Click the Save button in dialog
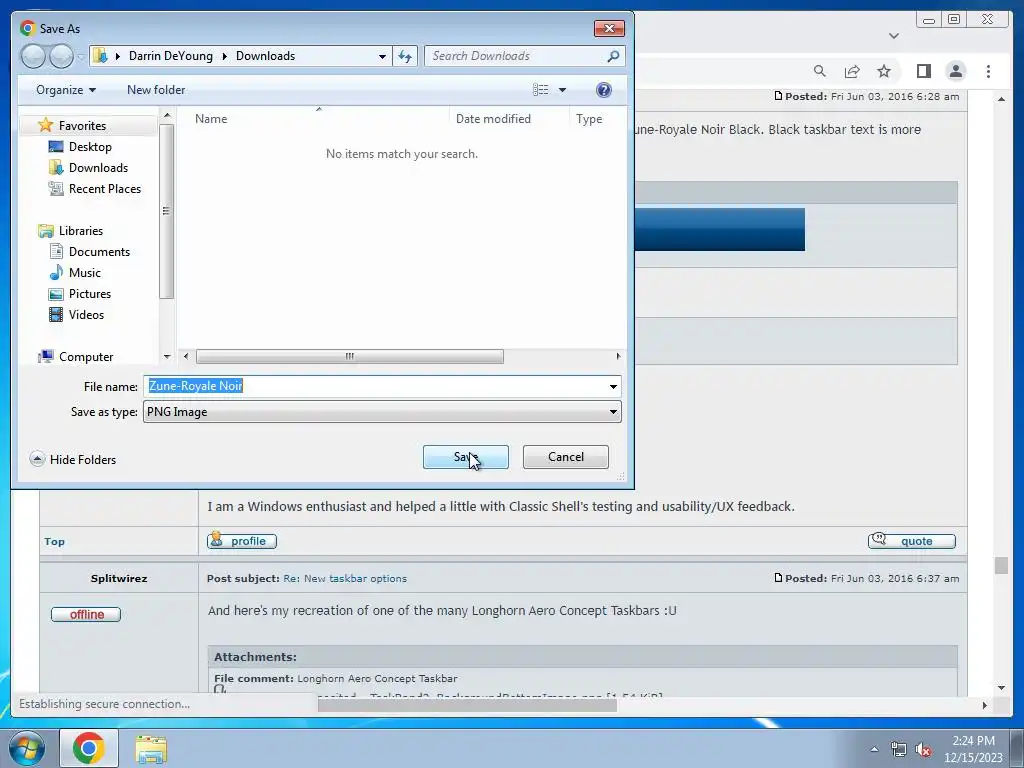This screenshot has height=768, width=1024. pos(466,457)
